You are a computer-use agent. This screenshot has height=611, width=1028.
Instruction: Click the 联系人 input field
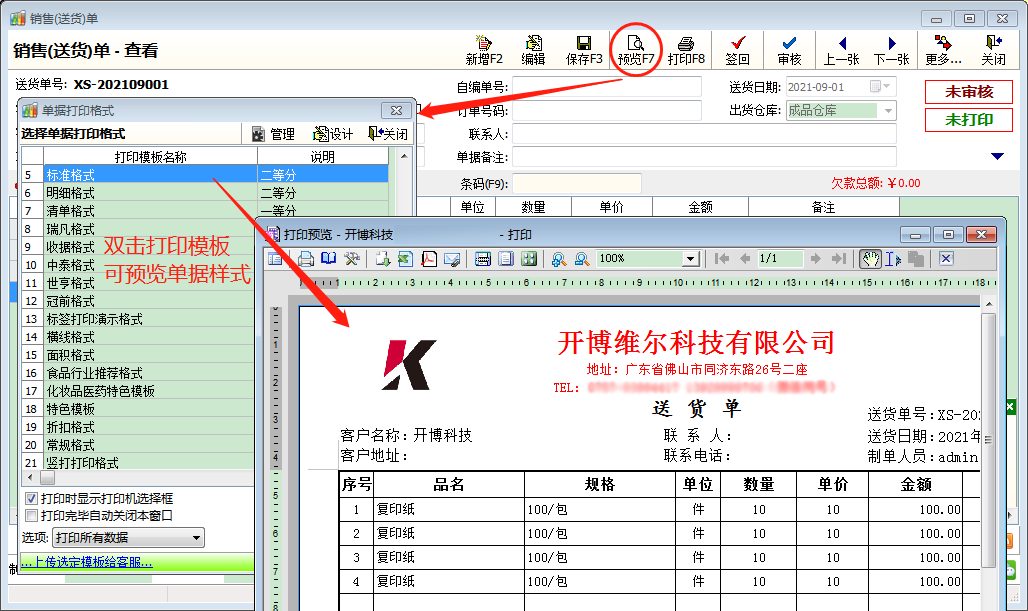pos(704,134)
